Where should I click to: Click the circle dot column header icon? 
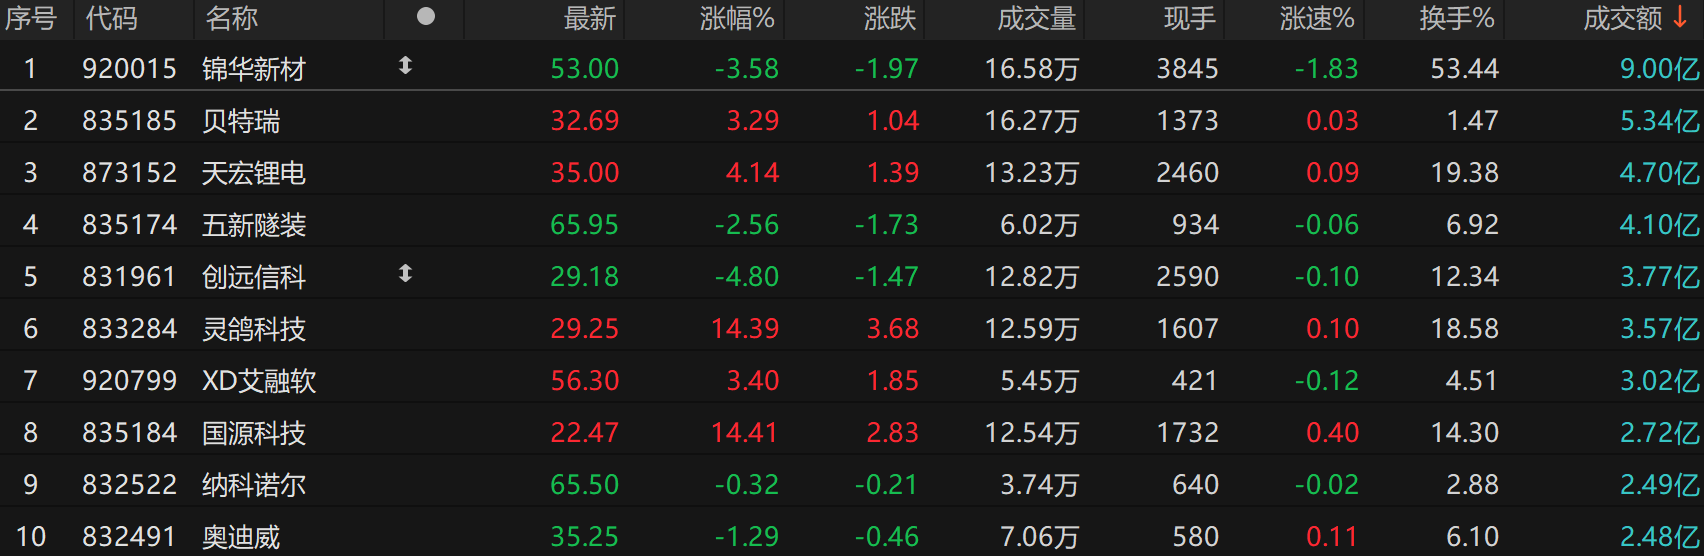point(426,17)
